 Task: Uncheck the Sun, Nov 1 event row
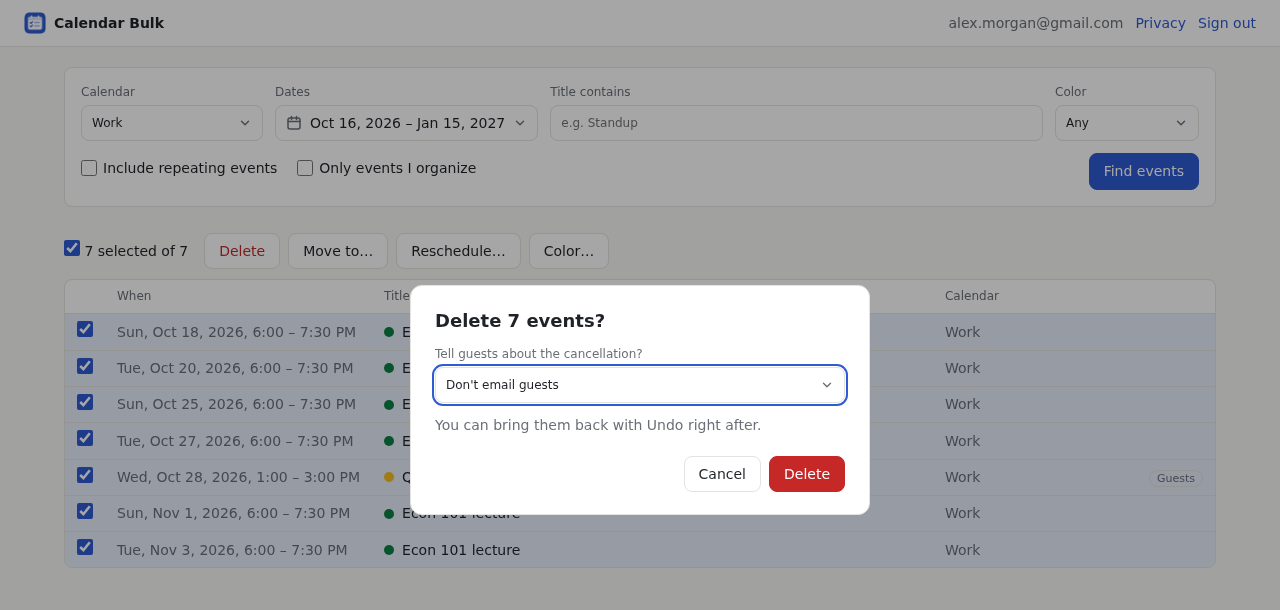pos(85,511)
